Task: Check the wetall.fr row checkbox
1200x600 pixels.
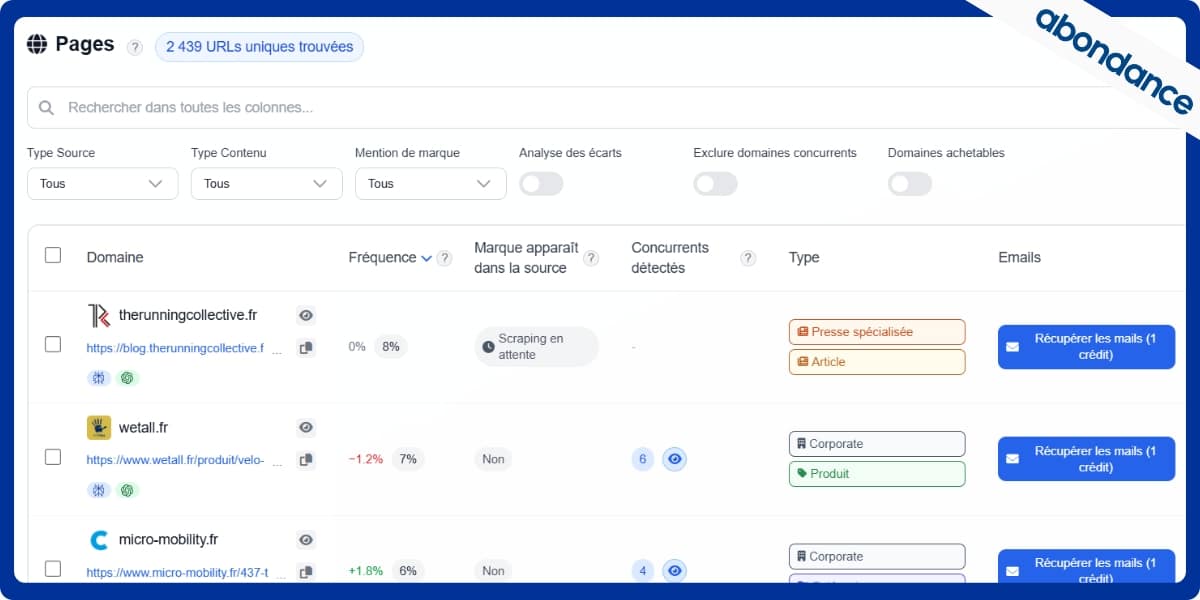Action: (53, 458)
